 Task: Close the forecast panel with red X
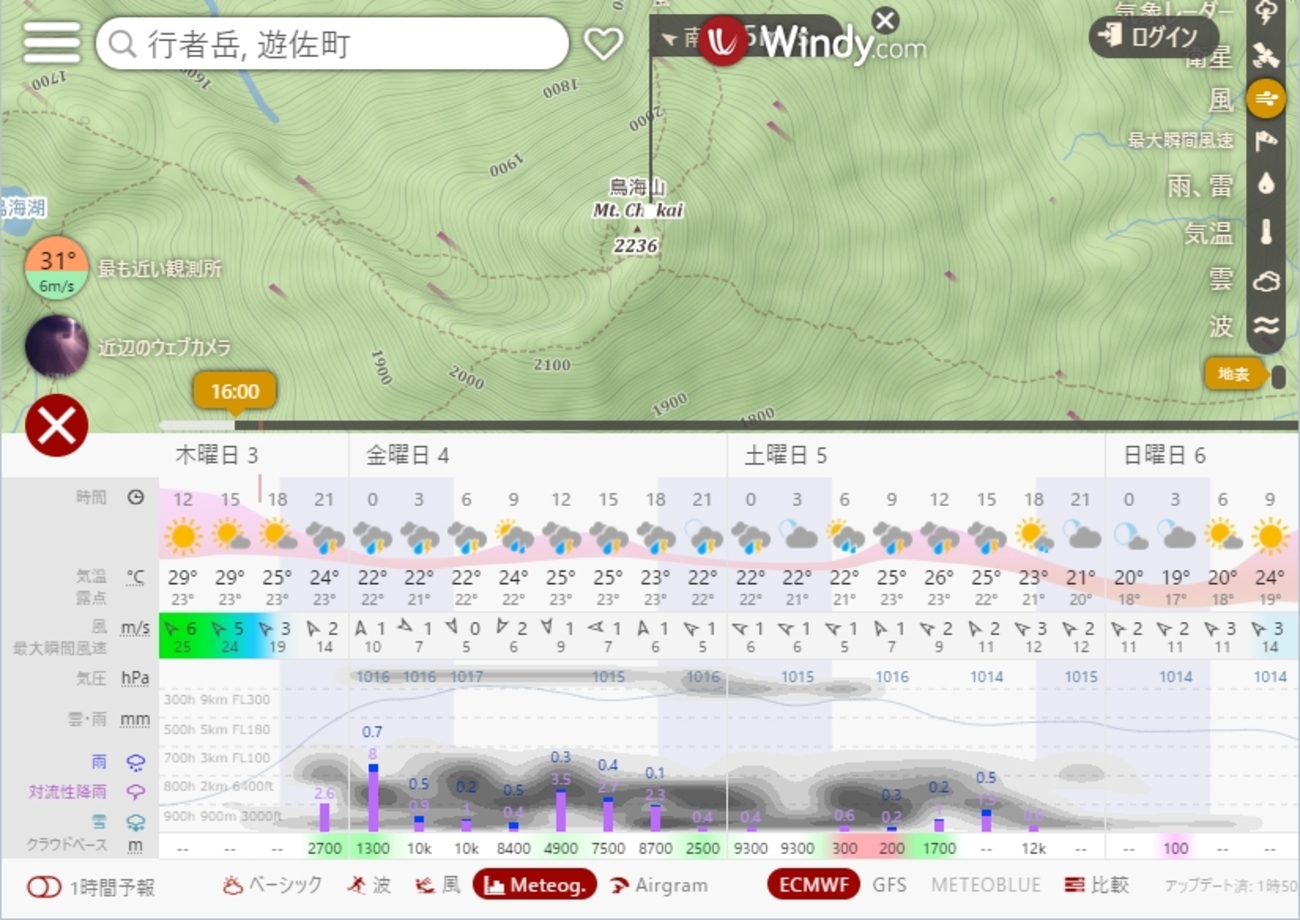point(56,426)
